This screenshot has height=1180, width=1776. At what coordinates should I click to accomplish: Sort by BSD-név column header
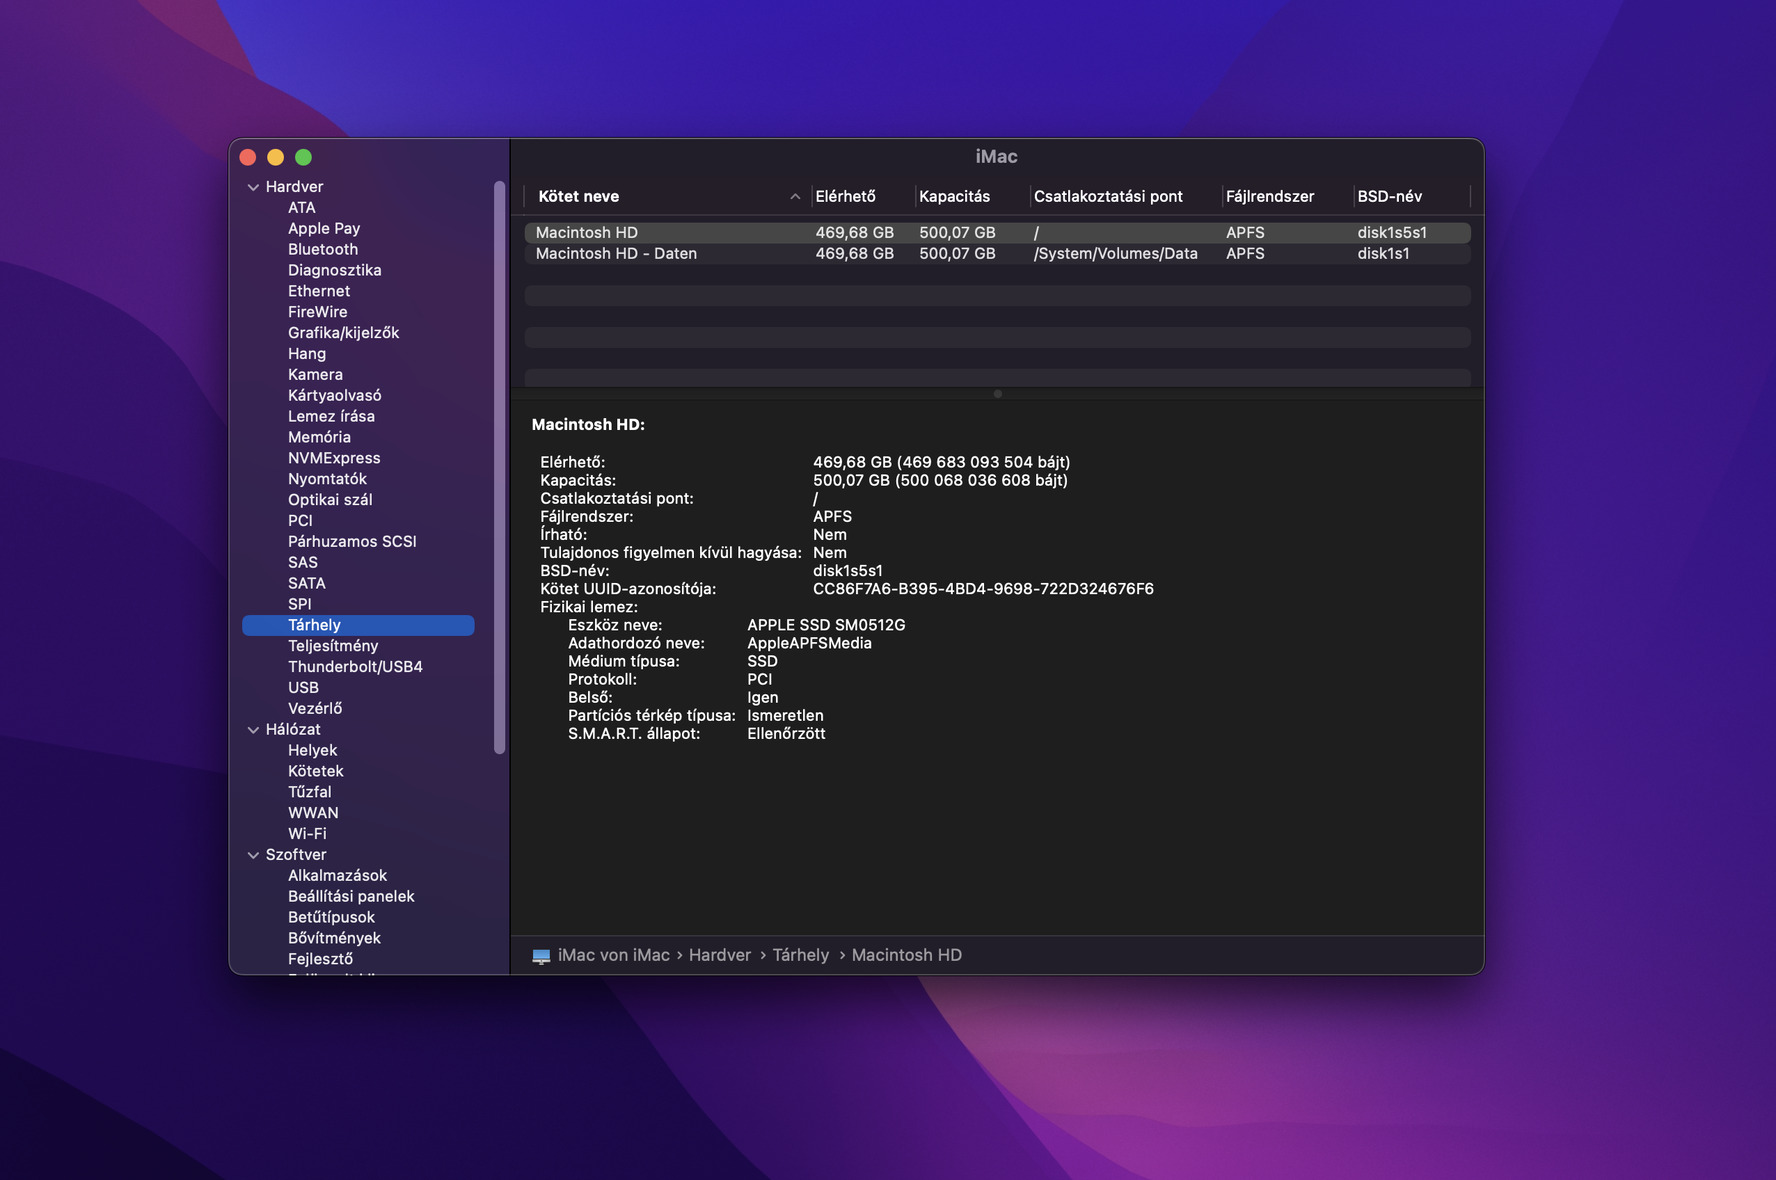point(1390,197)
